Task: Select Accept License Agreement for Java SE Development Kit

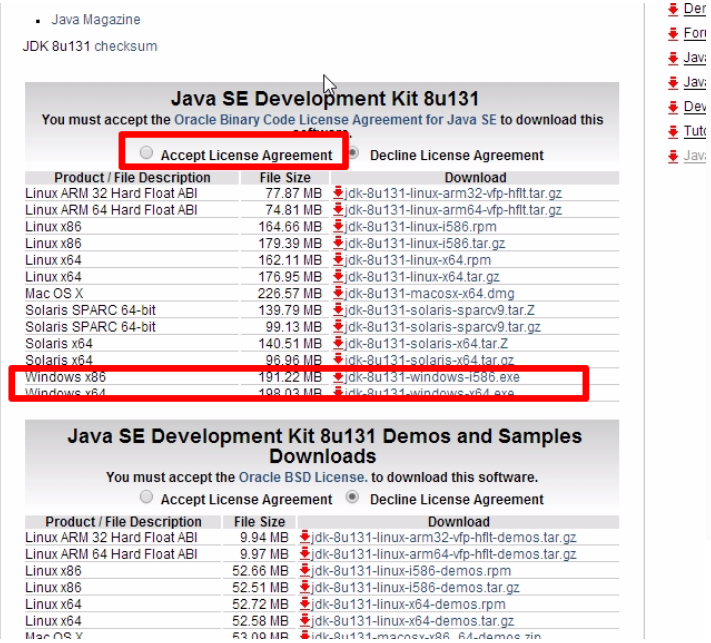Action: coord(146,153)
